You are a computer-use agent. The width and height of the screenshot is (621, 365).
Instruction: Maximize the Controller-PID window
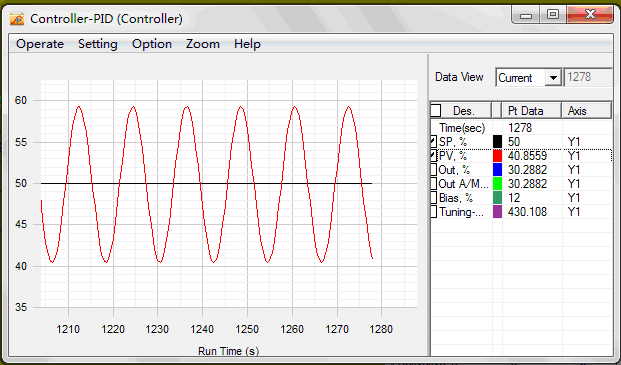point(553,15)
